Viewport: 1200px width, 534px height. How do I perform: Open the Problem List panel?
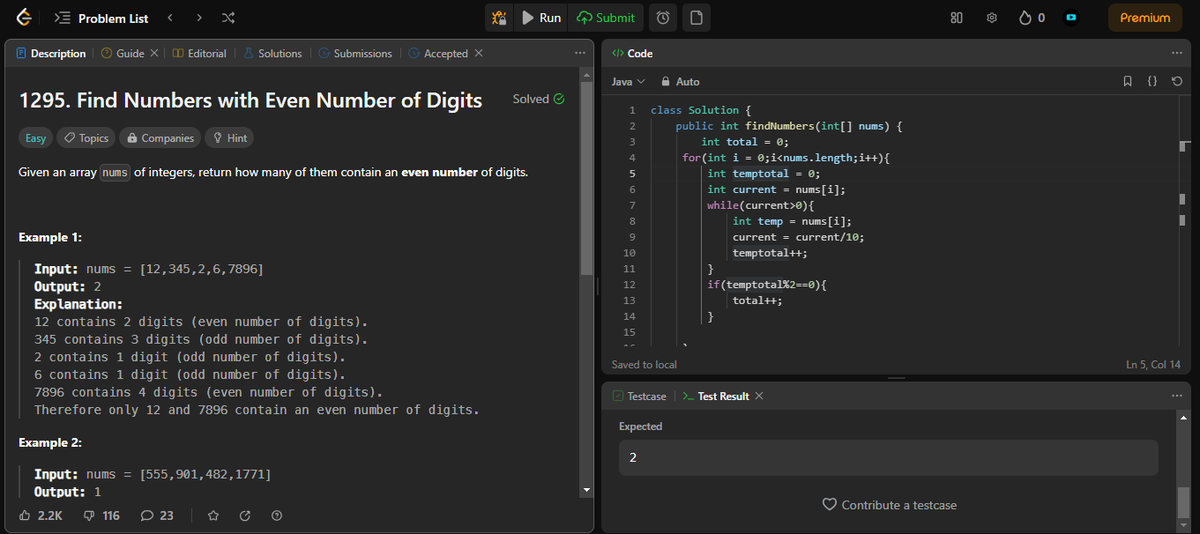[x=103, y=18]
